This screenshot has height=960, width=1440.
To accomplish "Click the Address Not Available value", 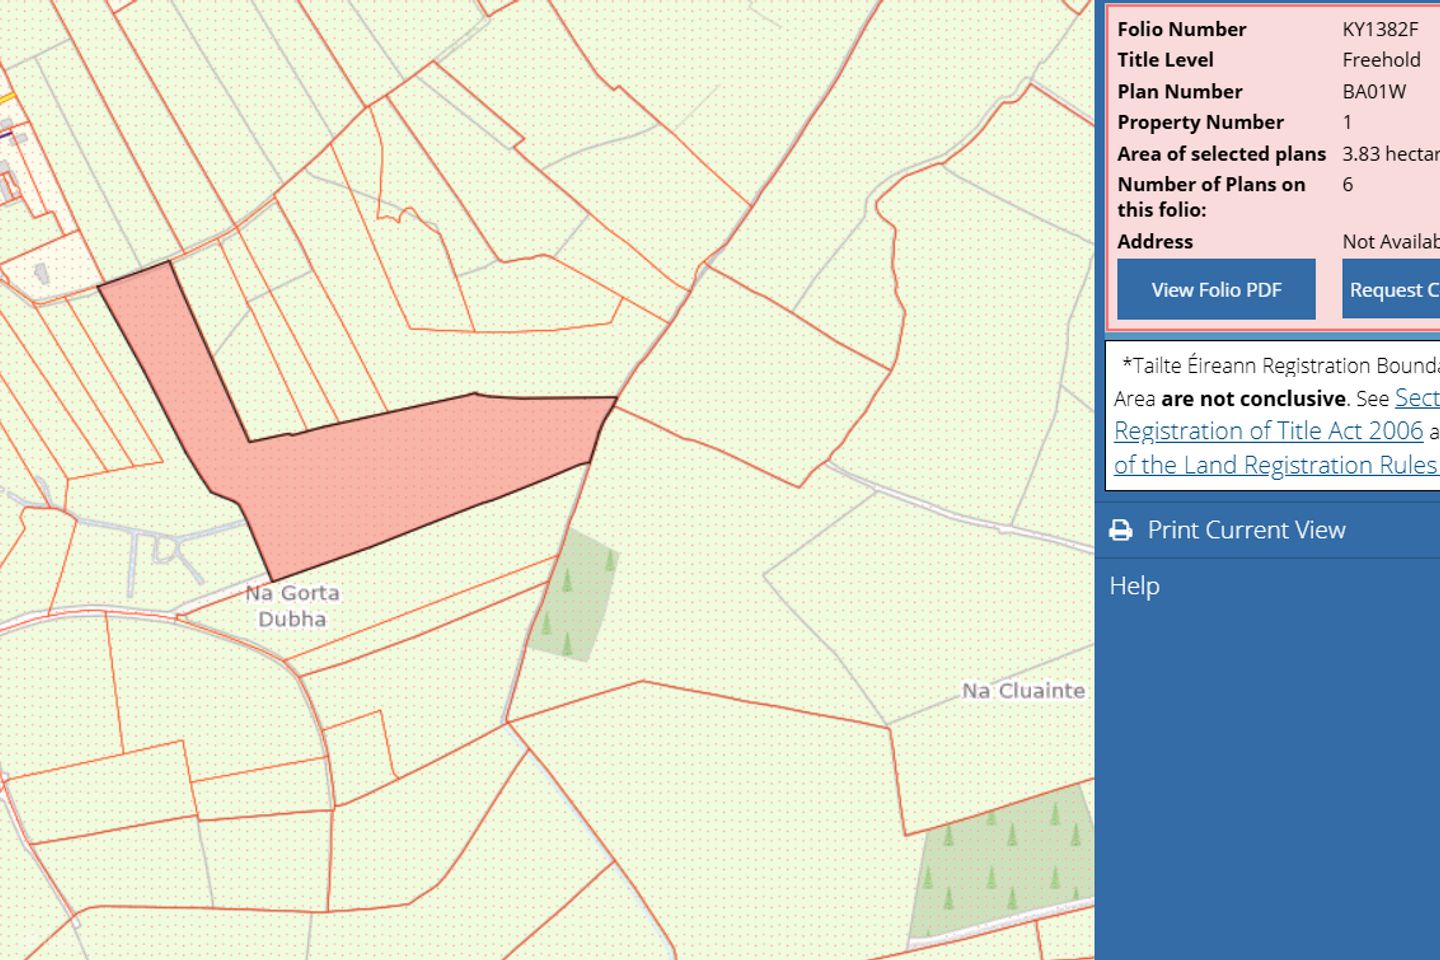I will tap(1390, 242).
